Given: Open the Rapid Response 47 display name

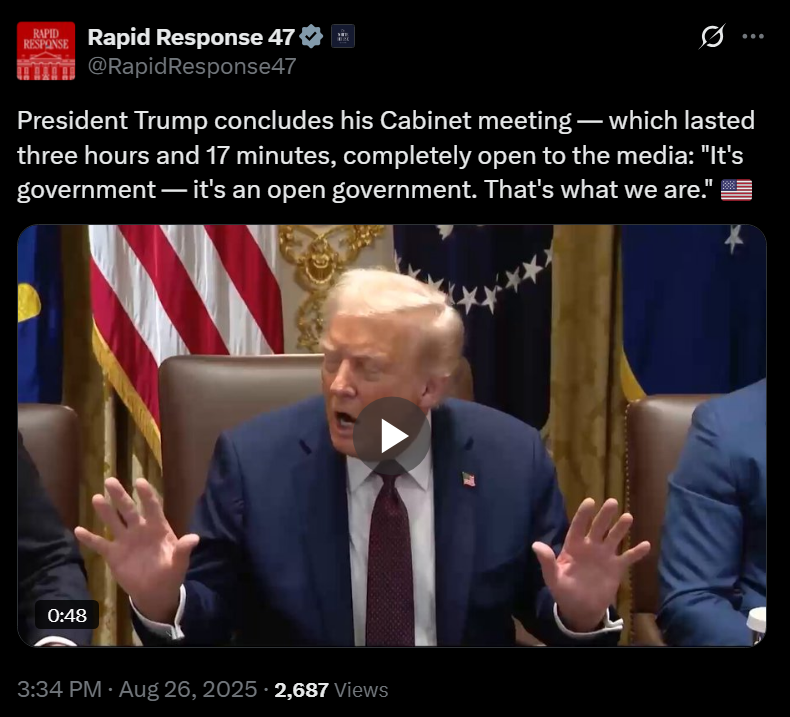Looking at the screenshot, I should click(x=191, y=37).
